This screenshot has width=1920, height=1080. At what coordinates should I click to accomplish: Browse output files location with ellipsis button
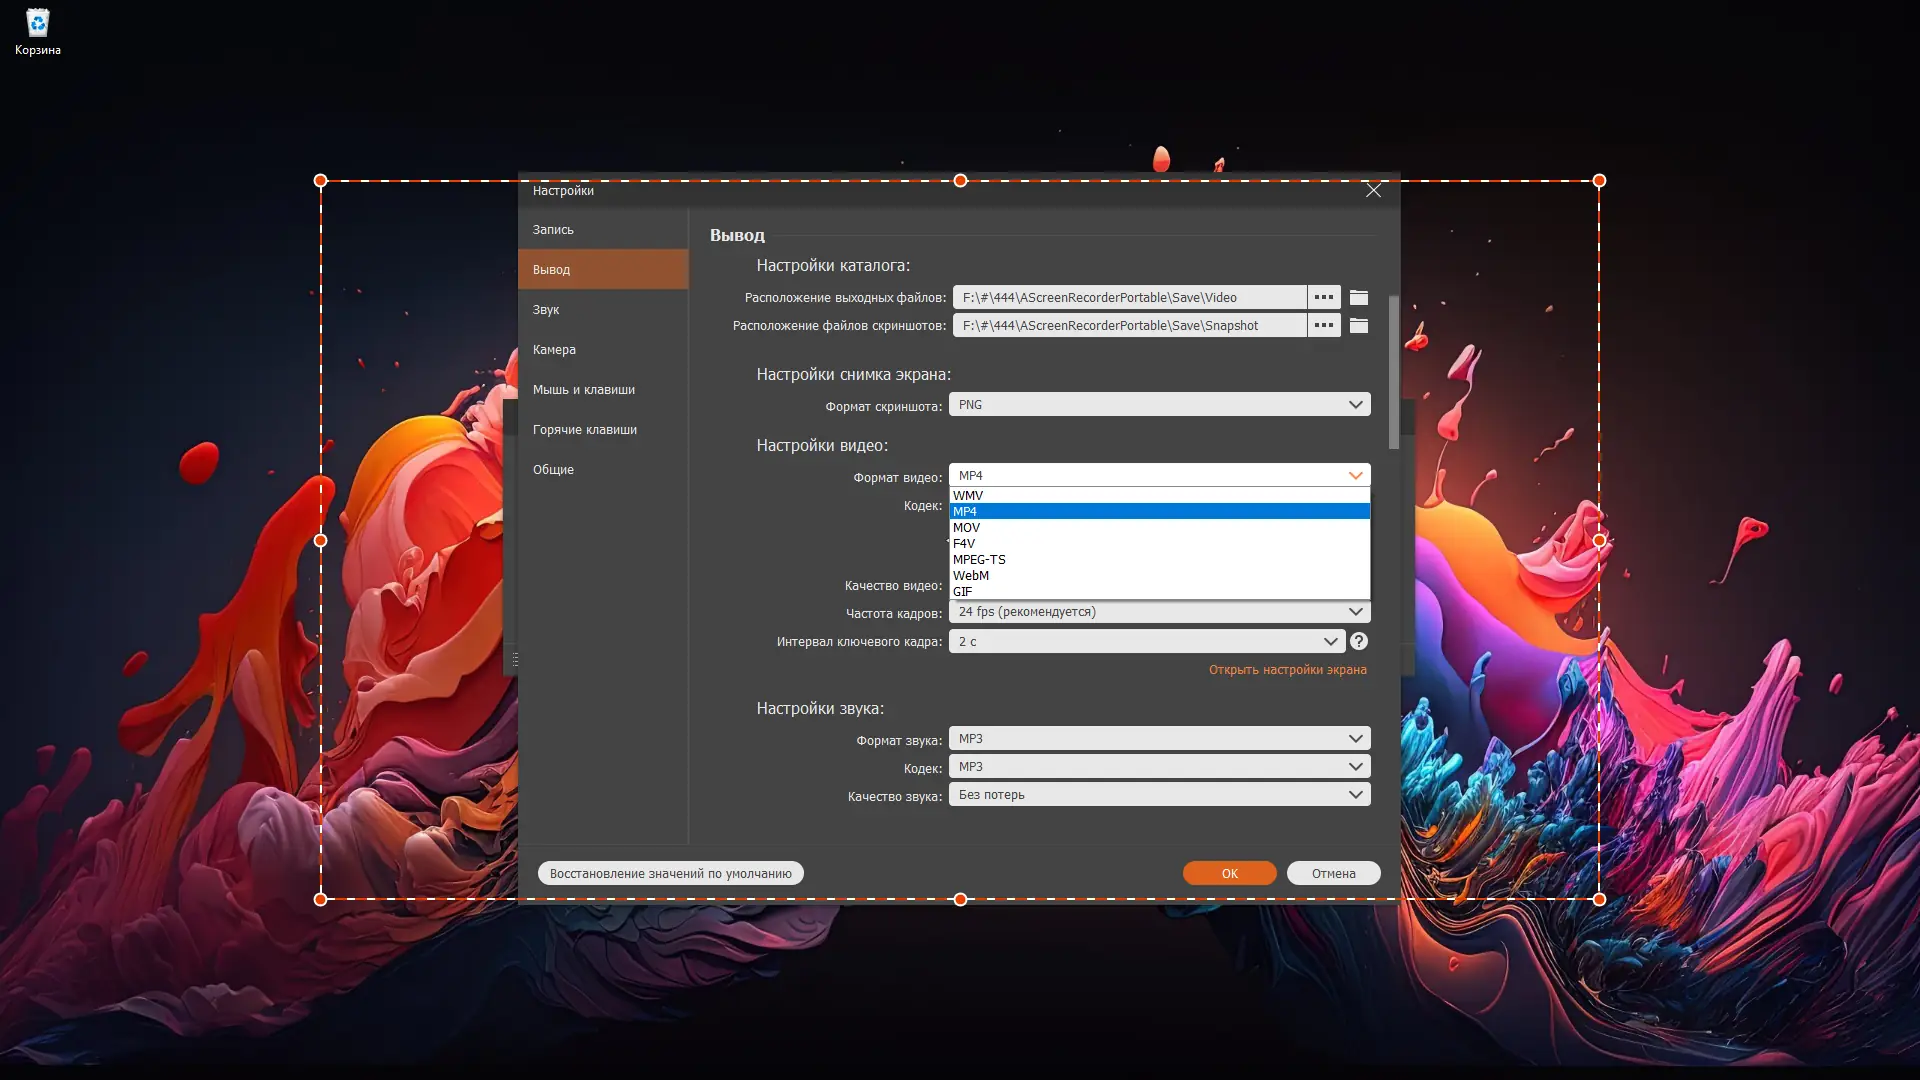coord(1323,297)
